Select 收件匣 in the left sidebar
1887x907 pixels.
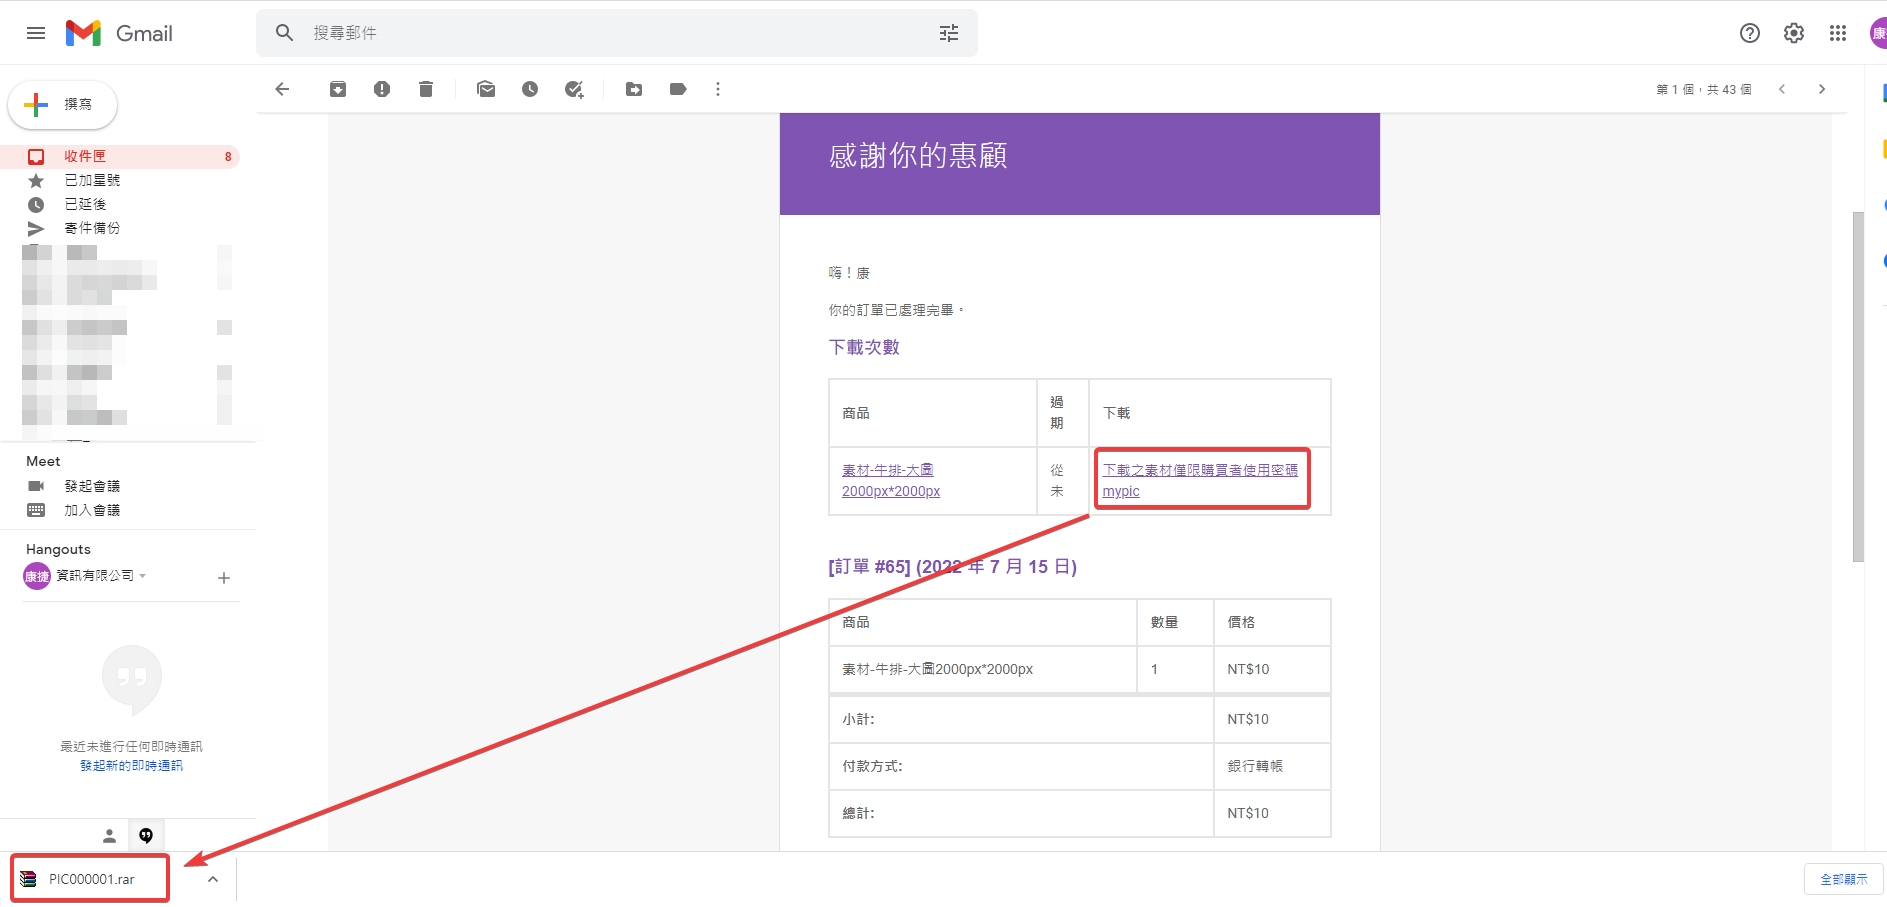(85, 156)
